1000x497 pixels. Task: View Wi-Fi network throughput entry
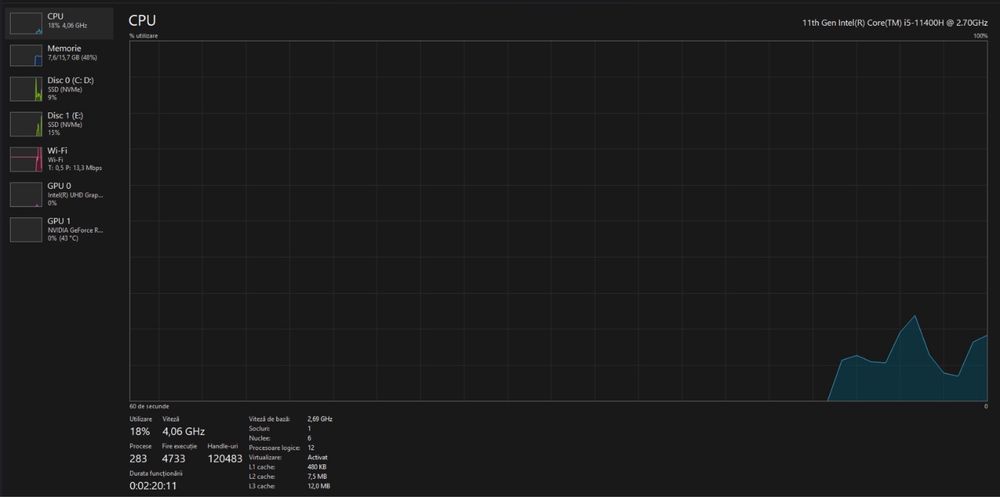click(x=59, y=159)
